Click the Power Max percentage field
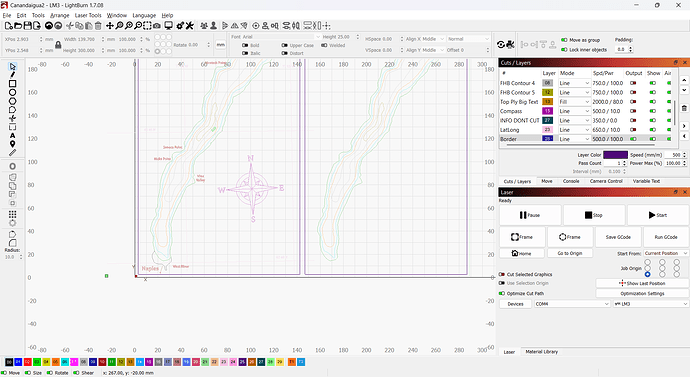The height and width of the screenshot is (377, 690). click(672, 163)
